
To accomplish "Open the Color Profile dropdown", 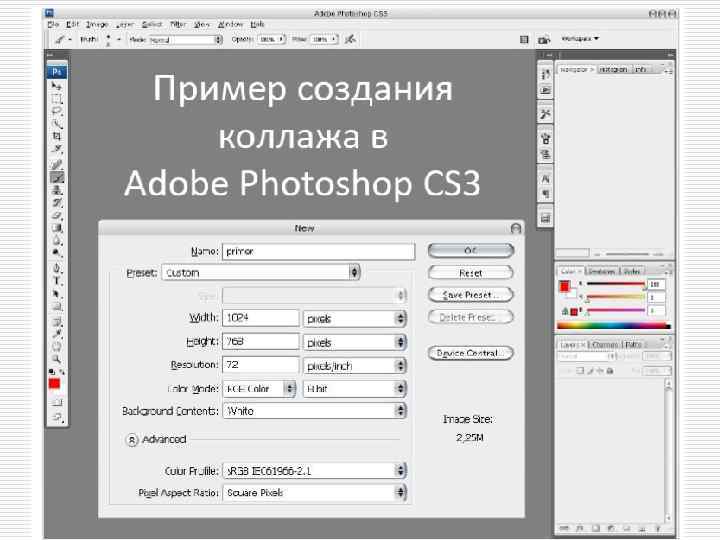I will 315,471.
